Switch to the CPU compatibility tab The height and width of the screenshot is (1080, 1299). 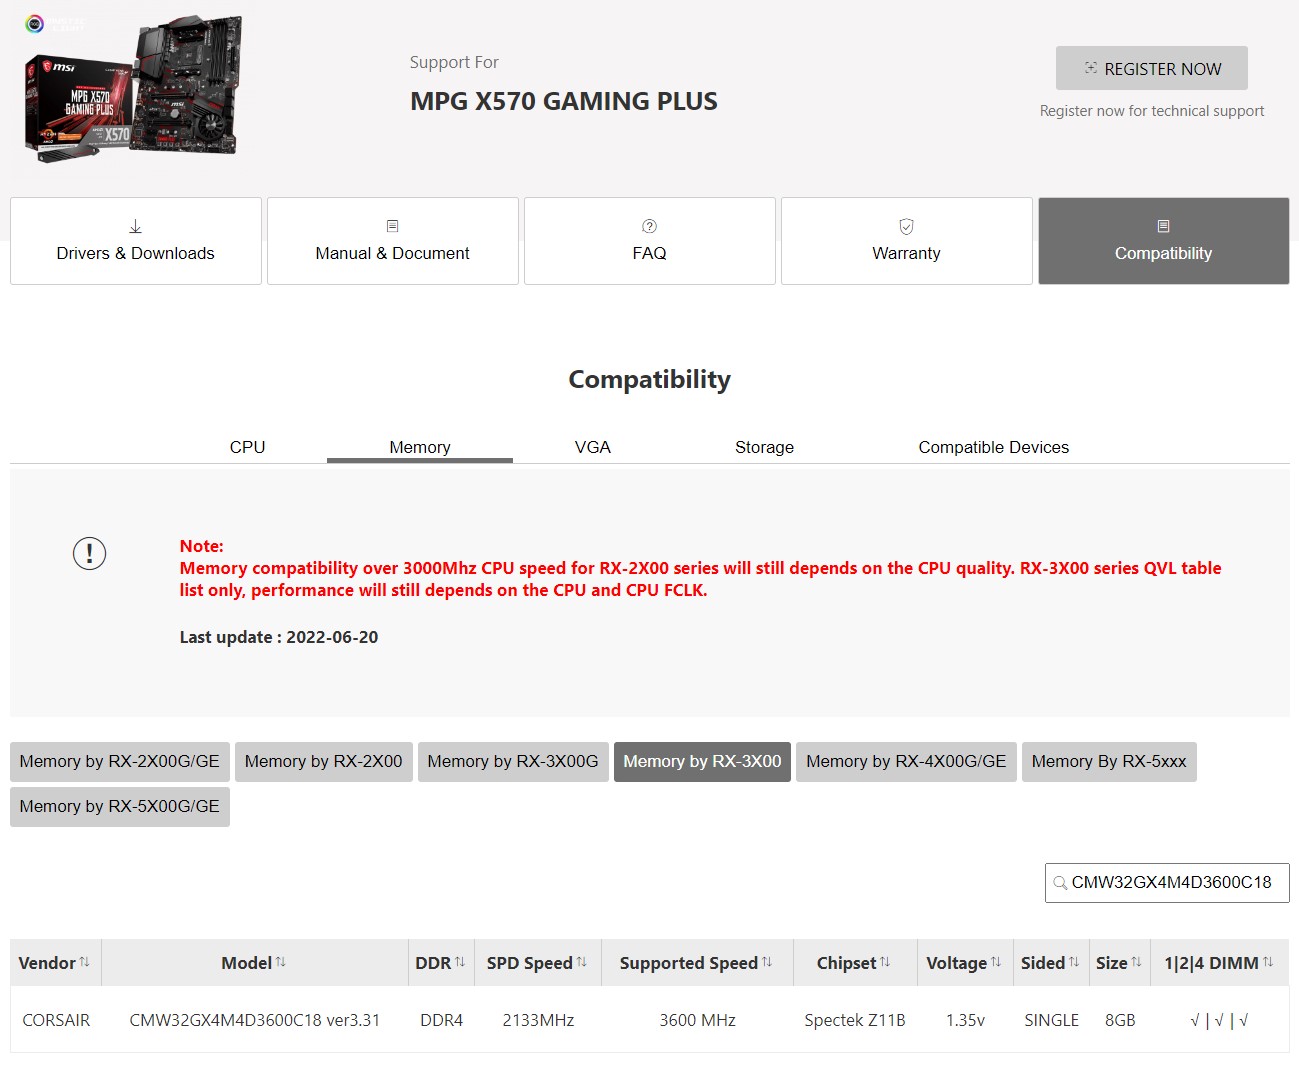tap(248, 447)
